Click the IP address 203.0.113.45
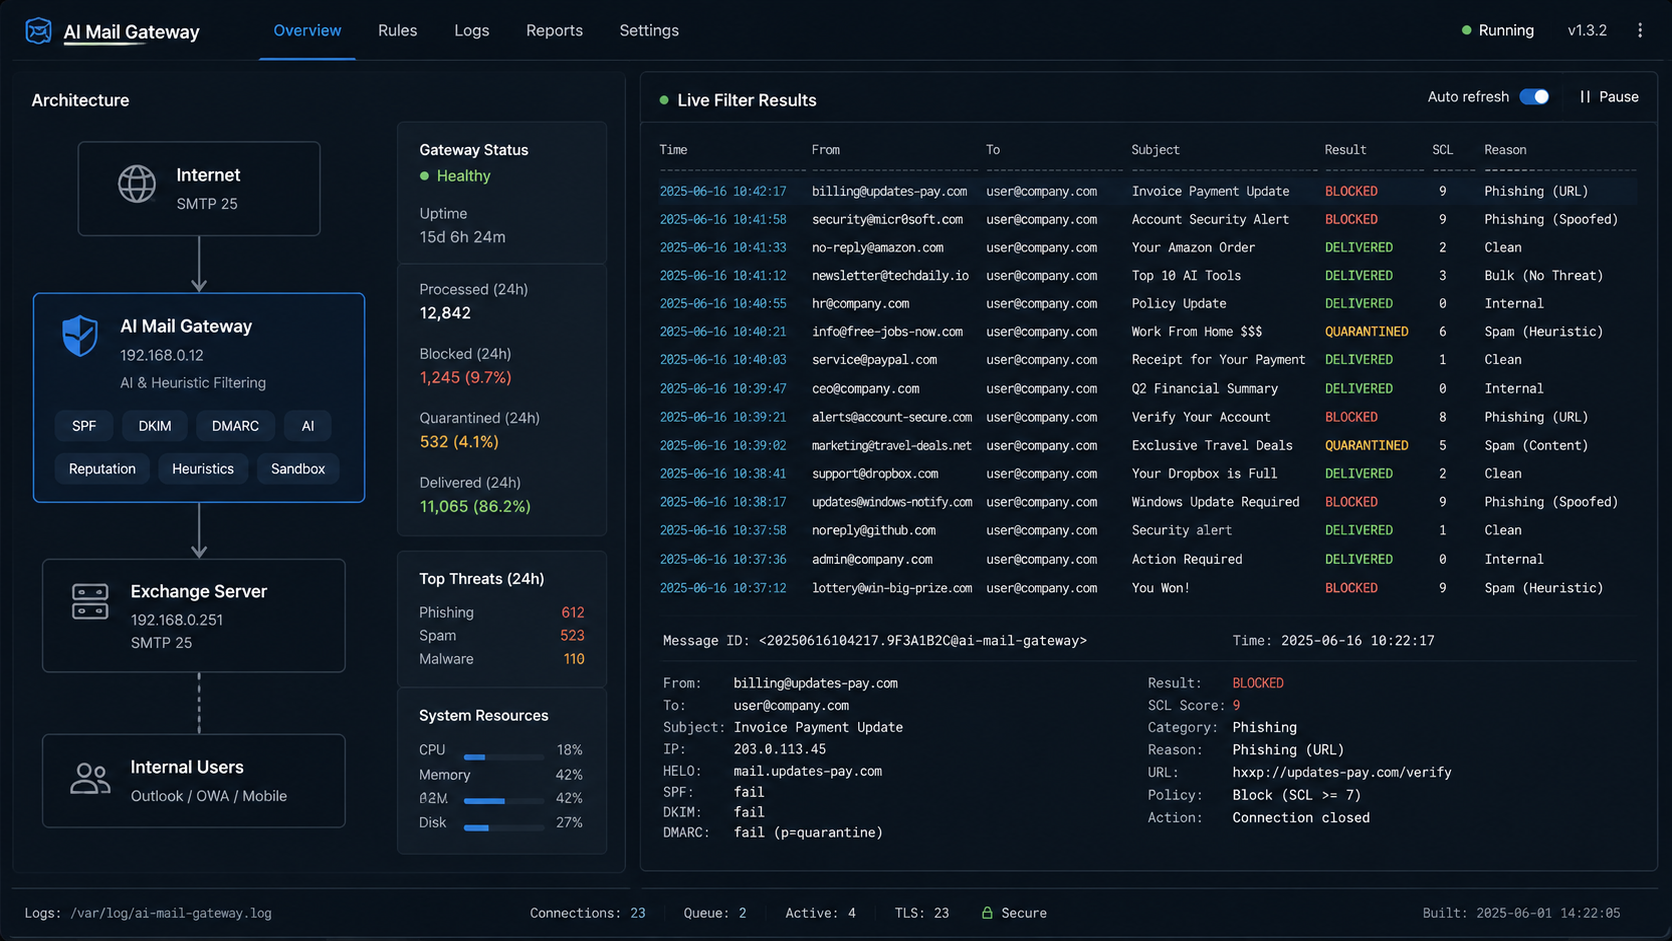 pos(780,749)
